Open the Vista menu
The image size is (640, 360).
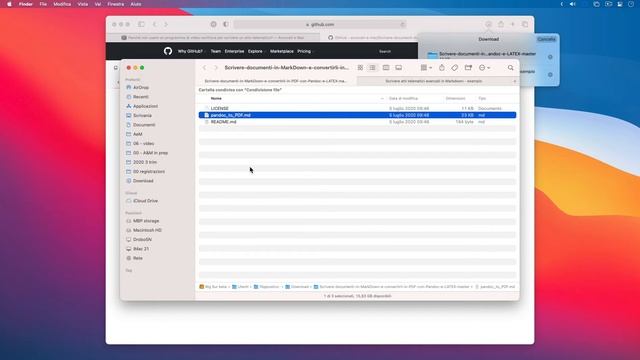click(x=83, y=4)
